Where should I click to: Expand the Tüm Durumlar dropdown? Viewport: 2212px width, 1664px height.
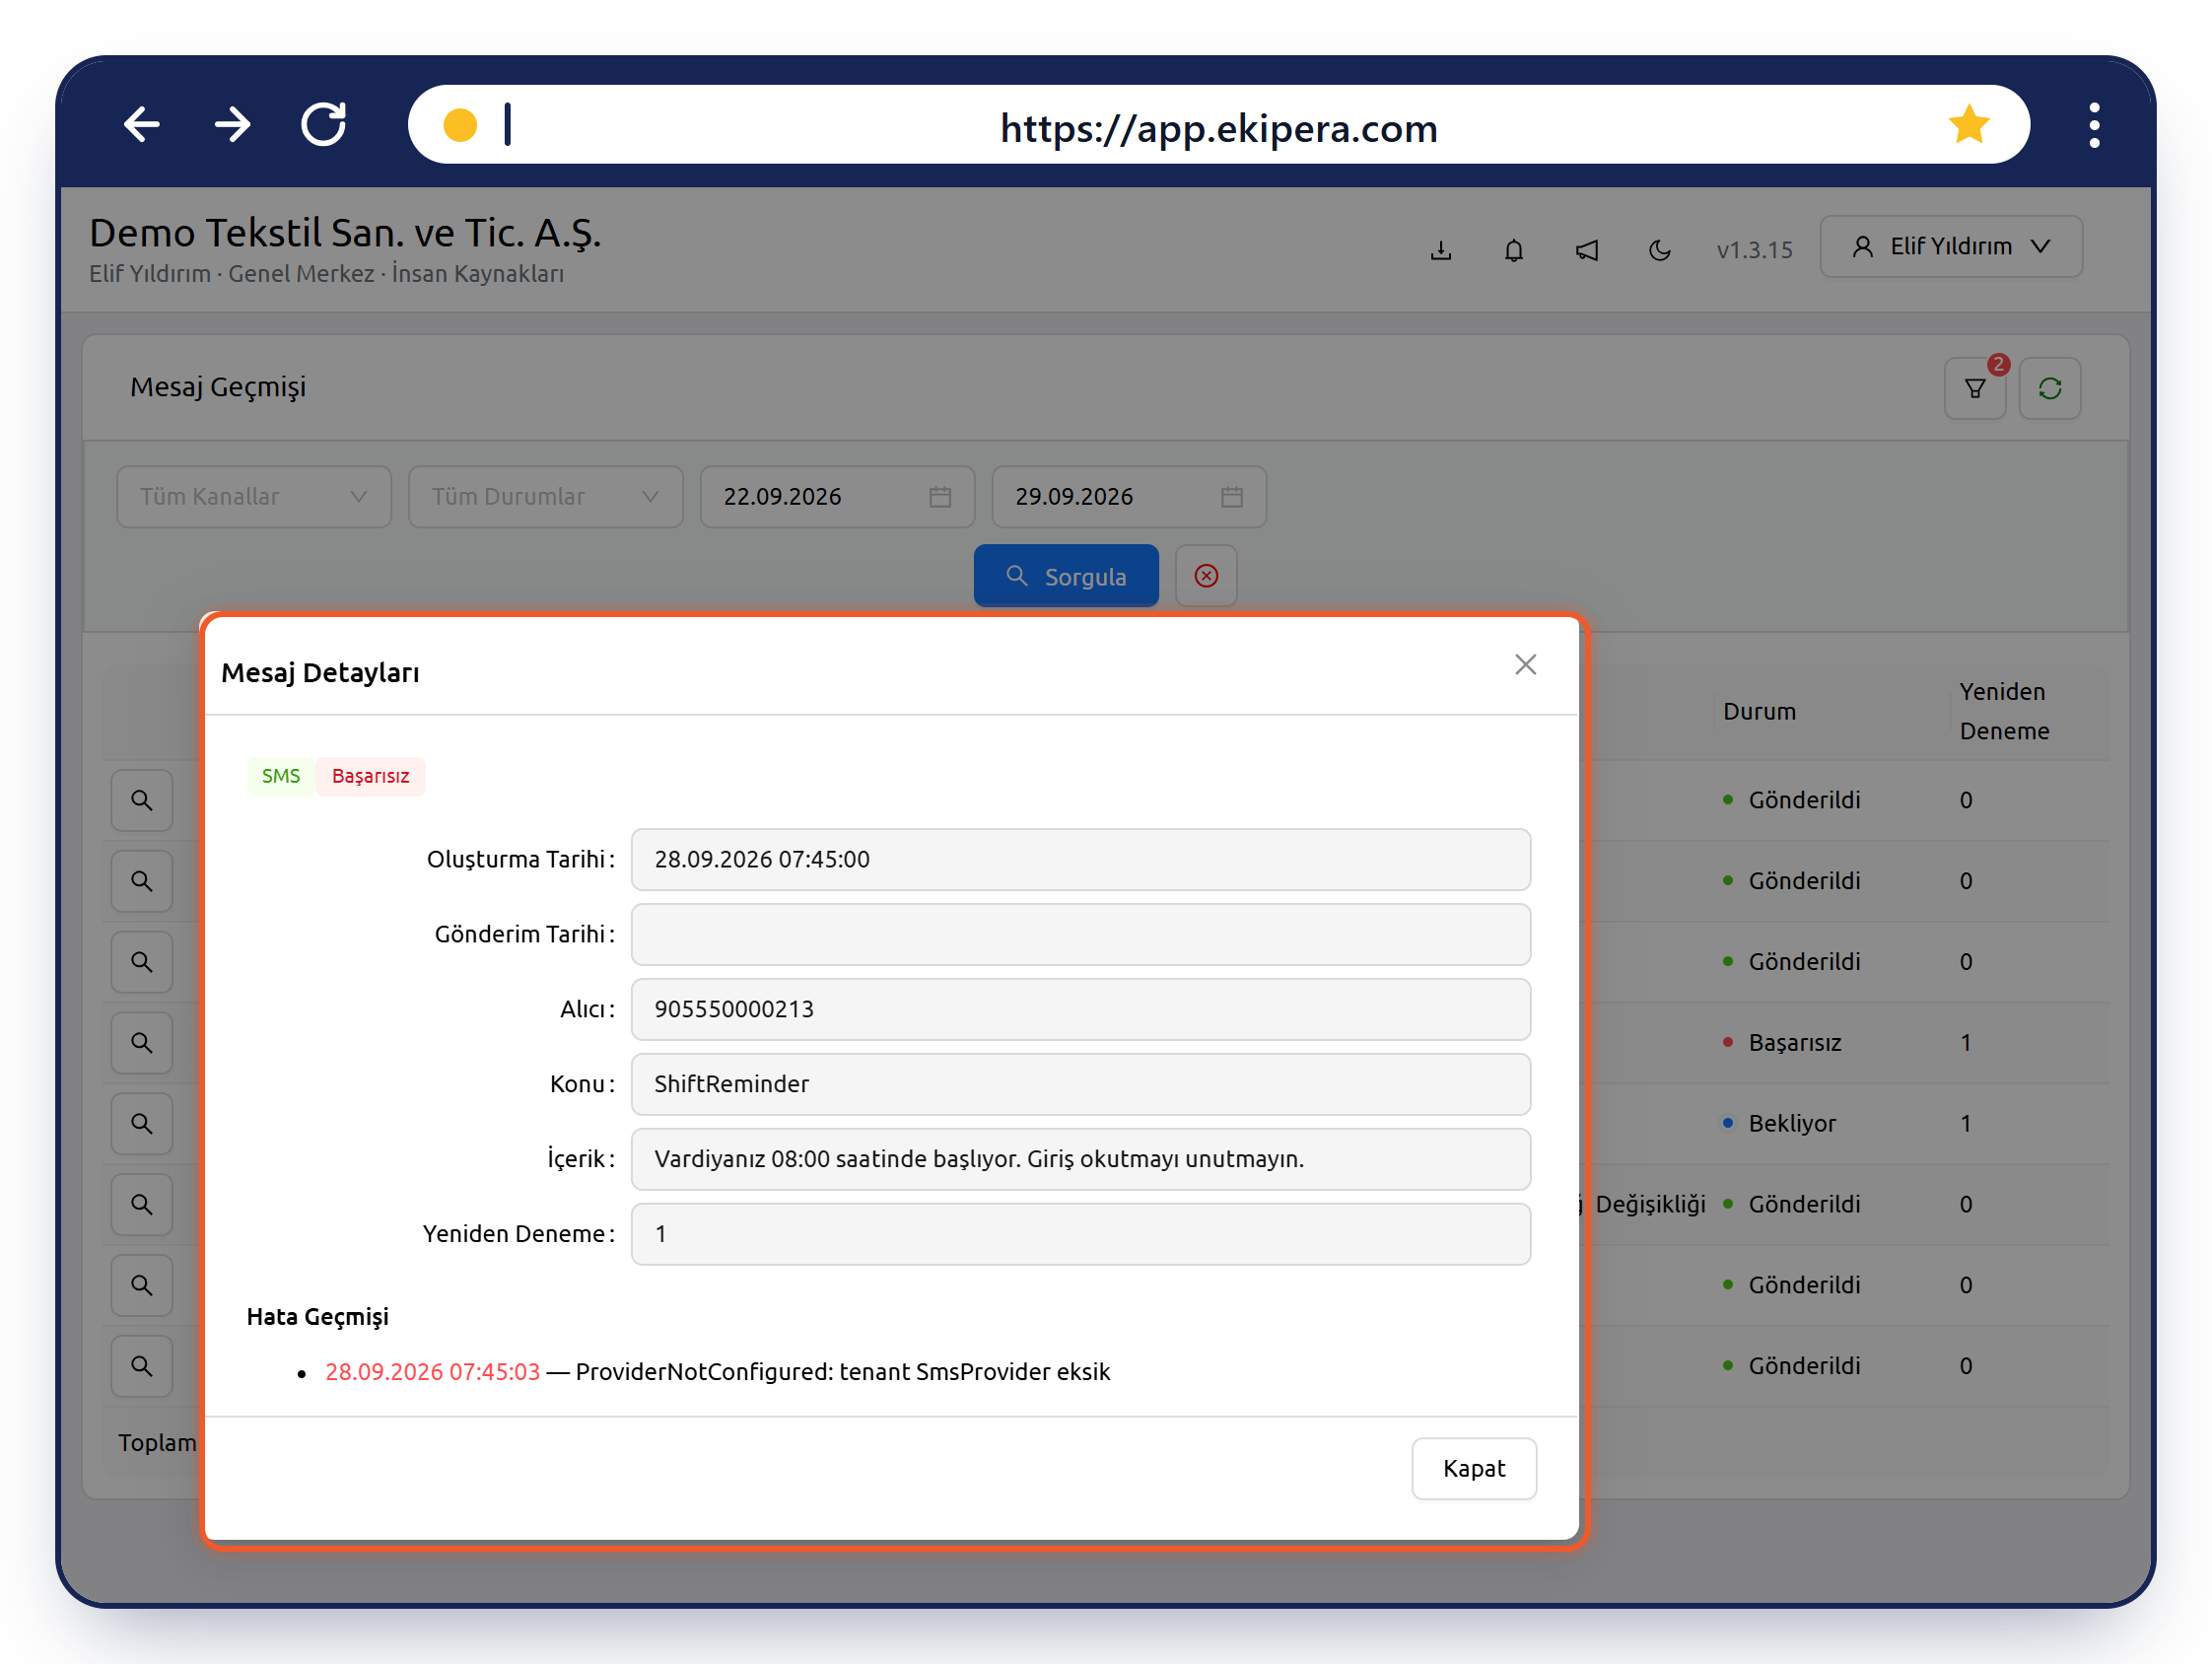click(x=545, y=496)
